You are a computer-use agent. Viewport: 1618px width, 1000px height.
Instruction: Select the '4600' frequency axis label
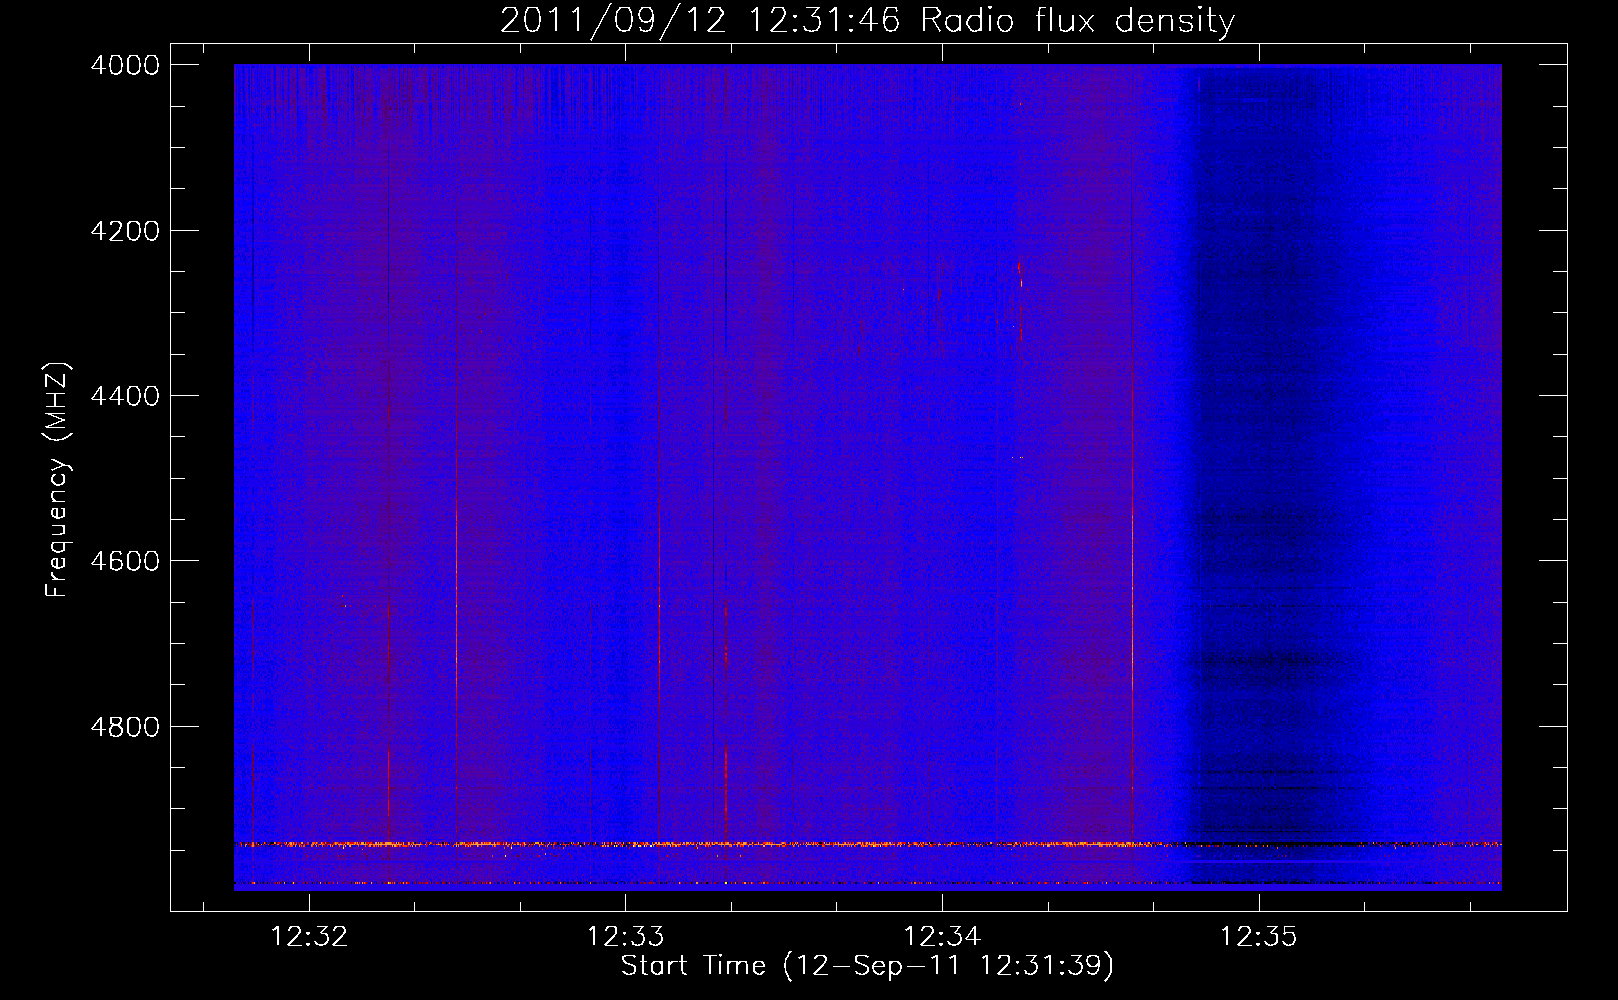click(x=125, y=561)
